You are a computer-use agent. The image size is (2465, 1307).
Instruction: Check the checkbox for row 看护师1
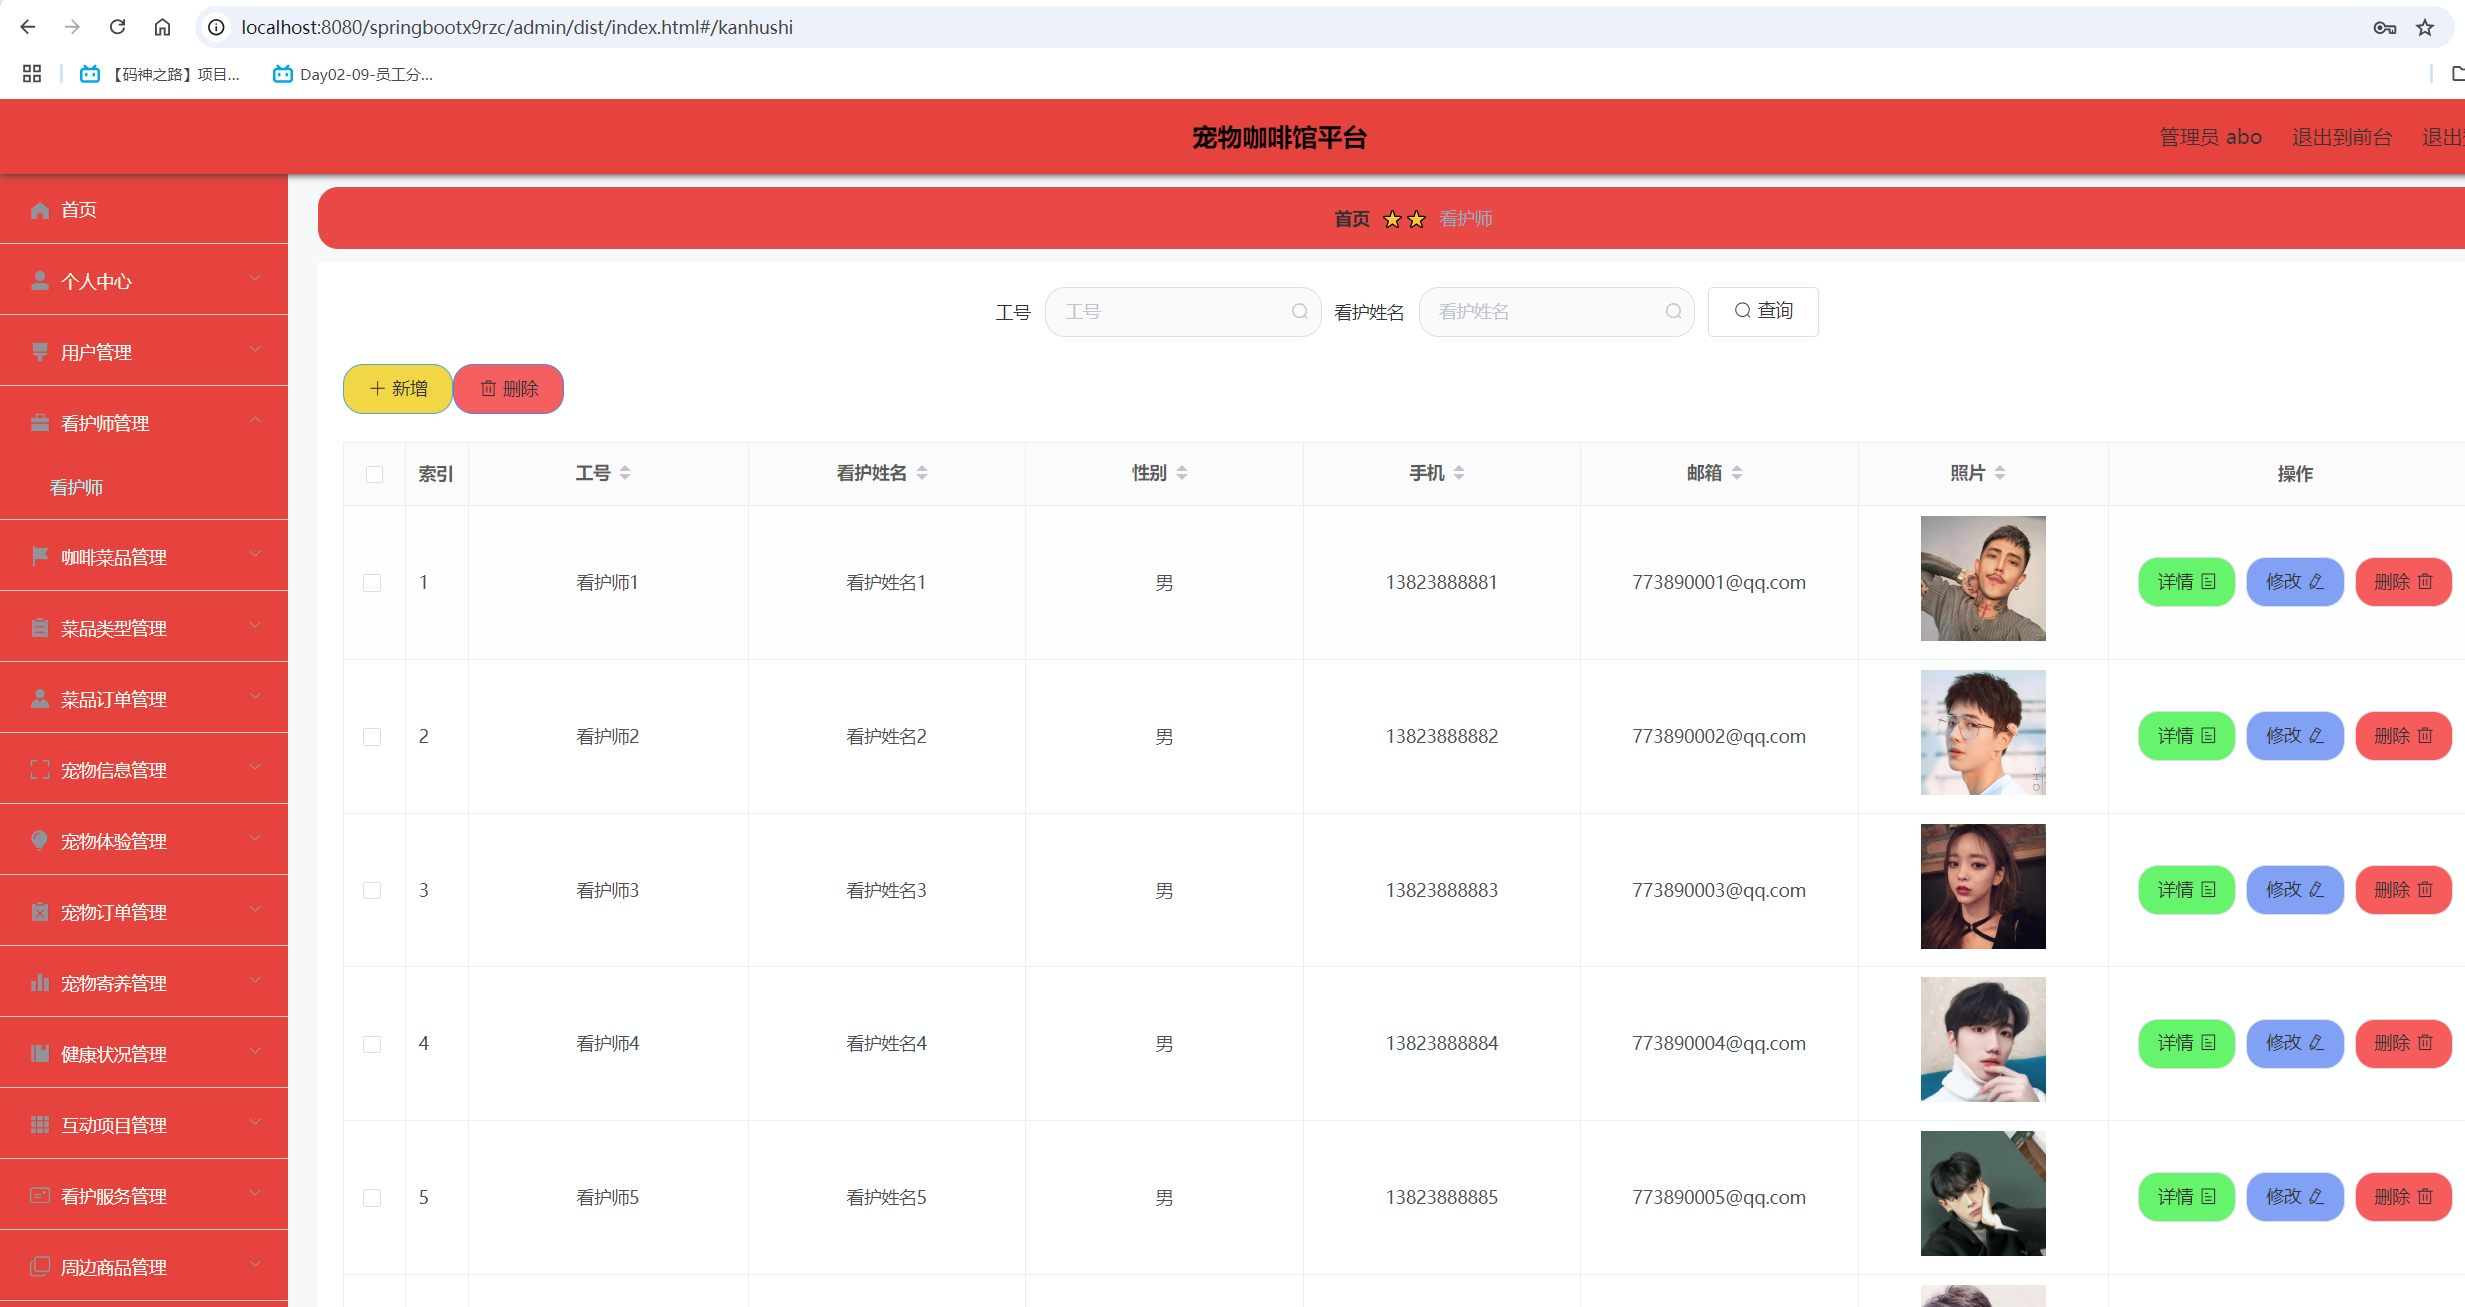[x=372, y=583]
